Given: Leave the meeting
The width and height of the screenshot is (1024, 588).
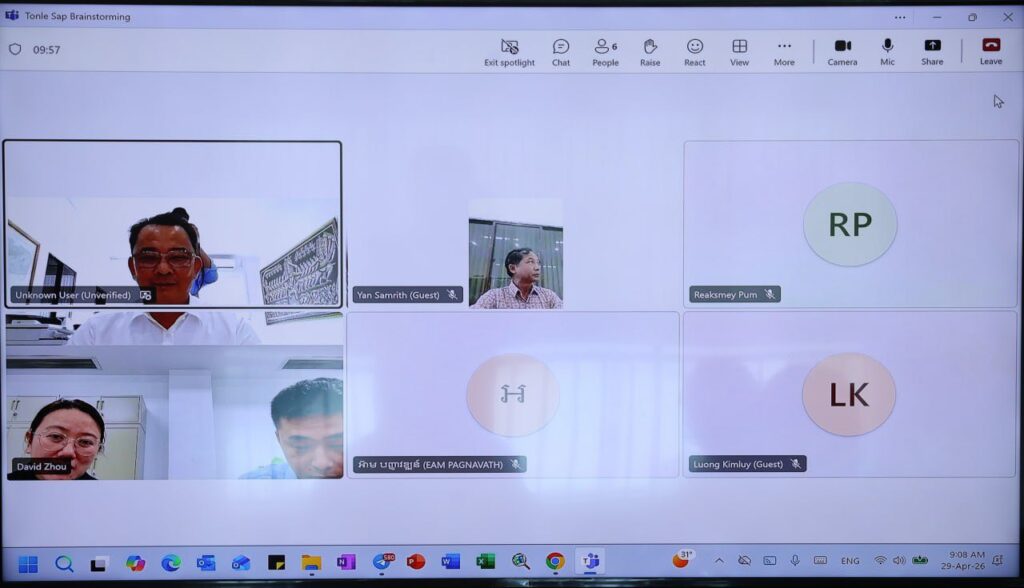Looking at the screenshot, I should (x=991, y=51).
